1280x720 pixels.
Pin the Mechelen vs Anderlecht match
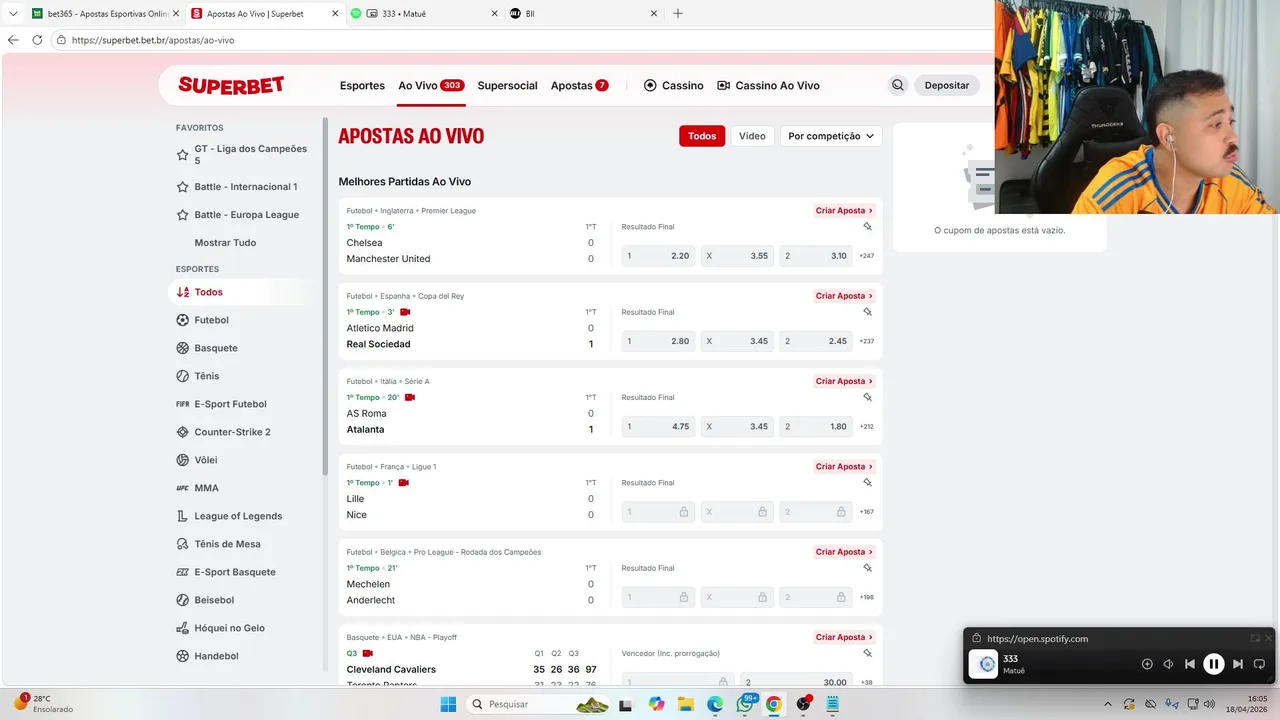868,568
